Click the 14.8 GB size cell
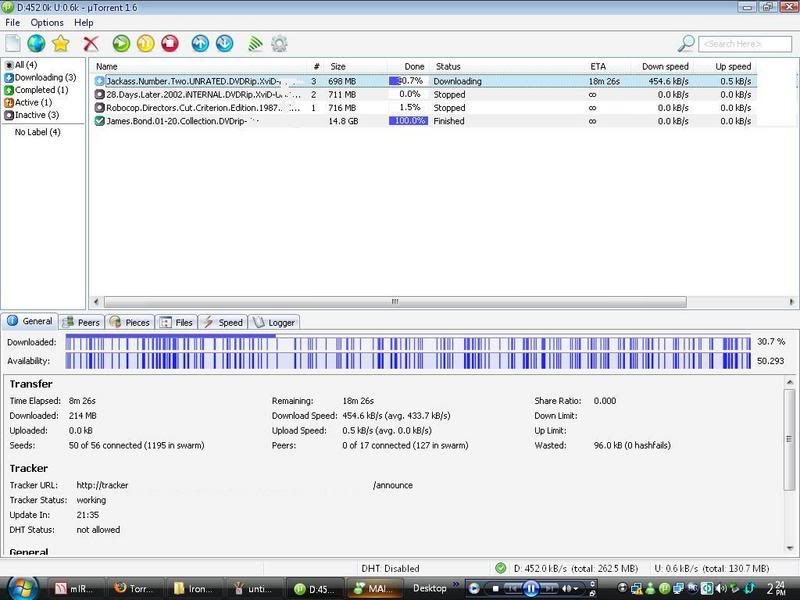 click(343, 121)
